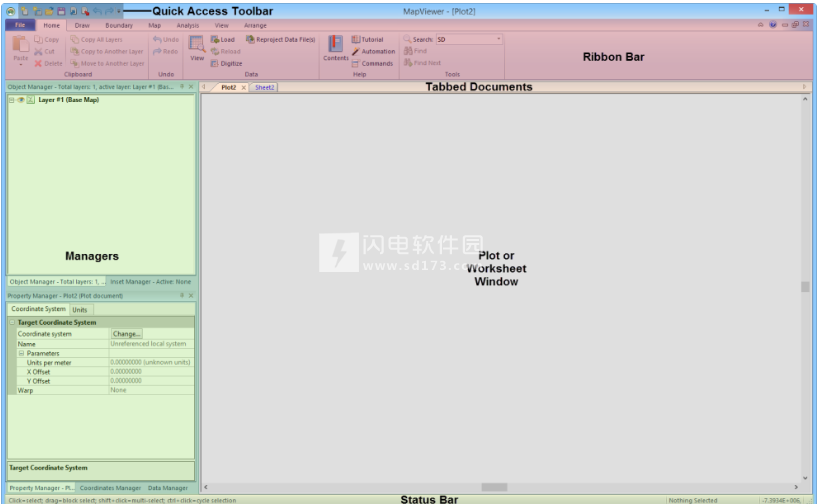Click the ribbon help question icon
818x504 pixels.
click(773, 25)
